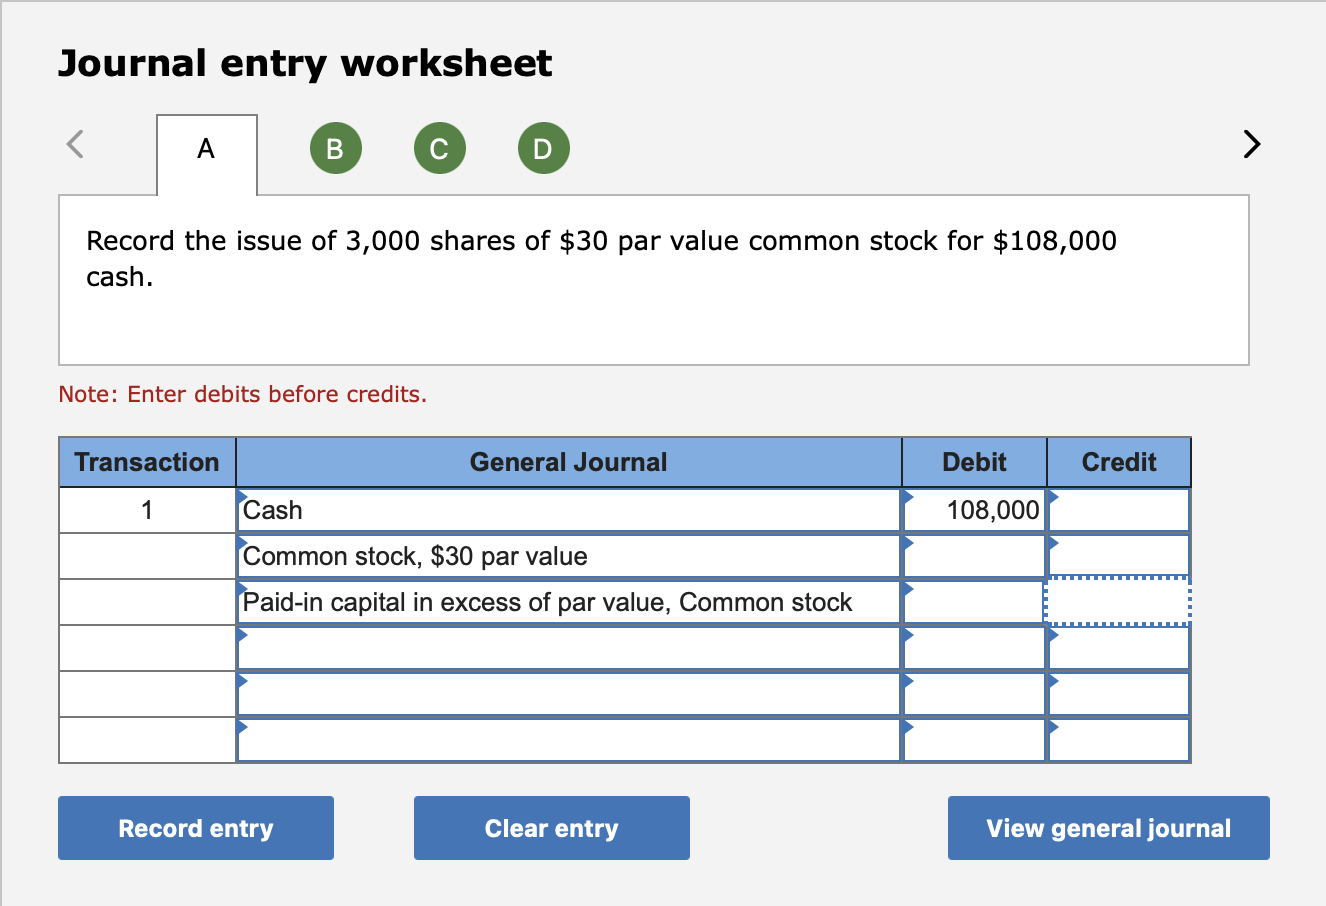Select the debit cell in the sixth row
The width and height of the screenshot is (1326, 906).
974,740
